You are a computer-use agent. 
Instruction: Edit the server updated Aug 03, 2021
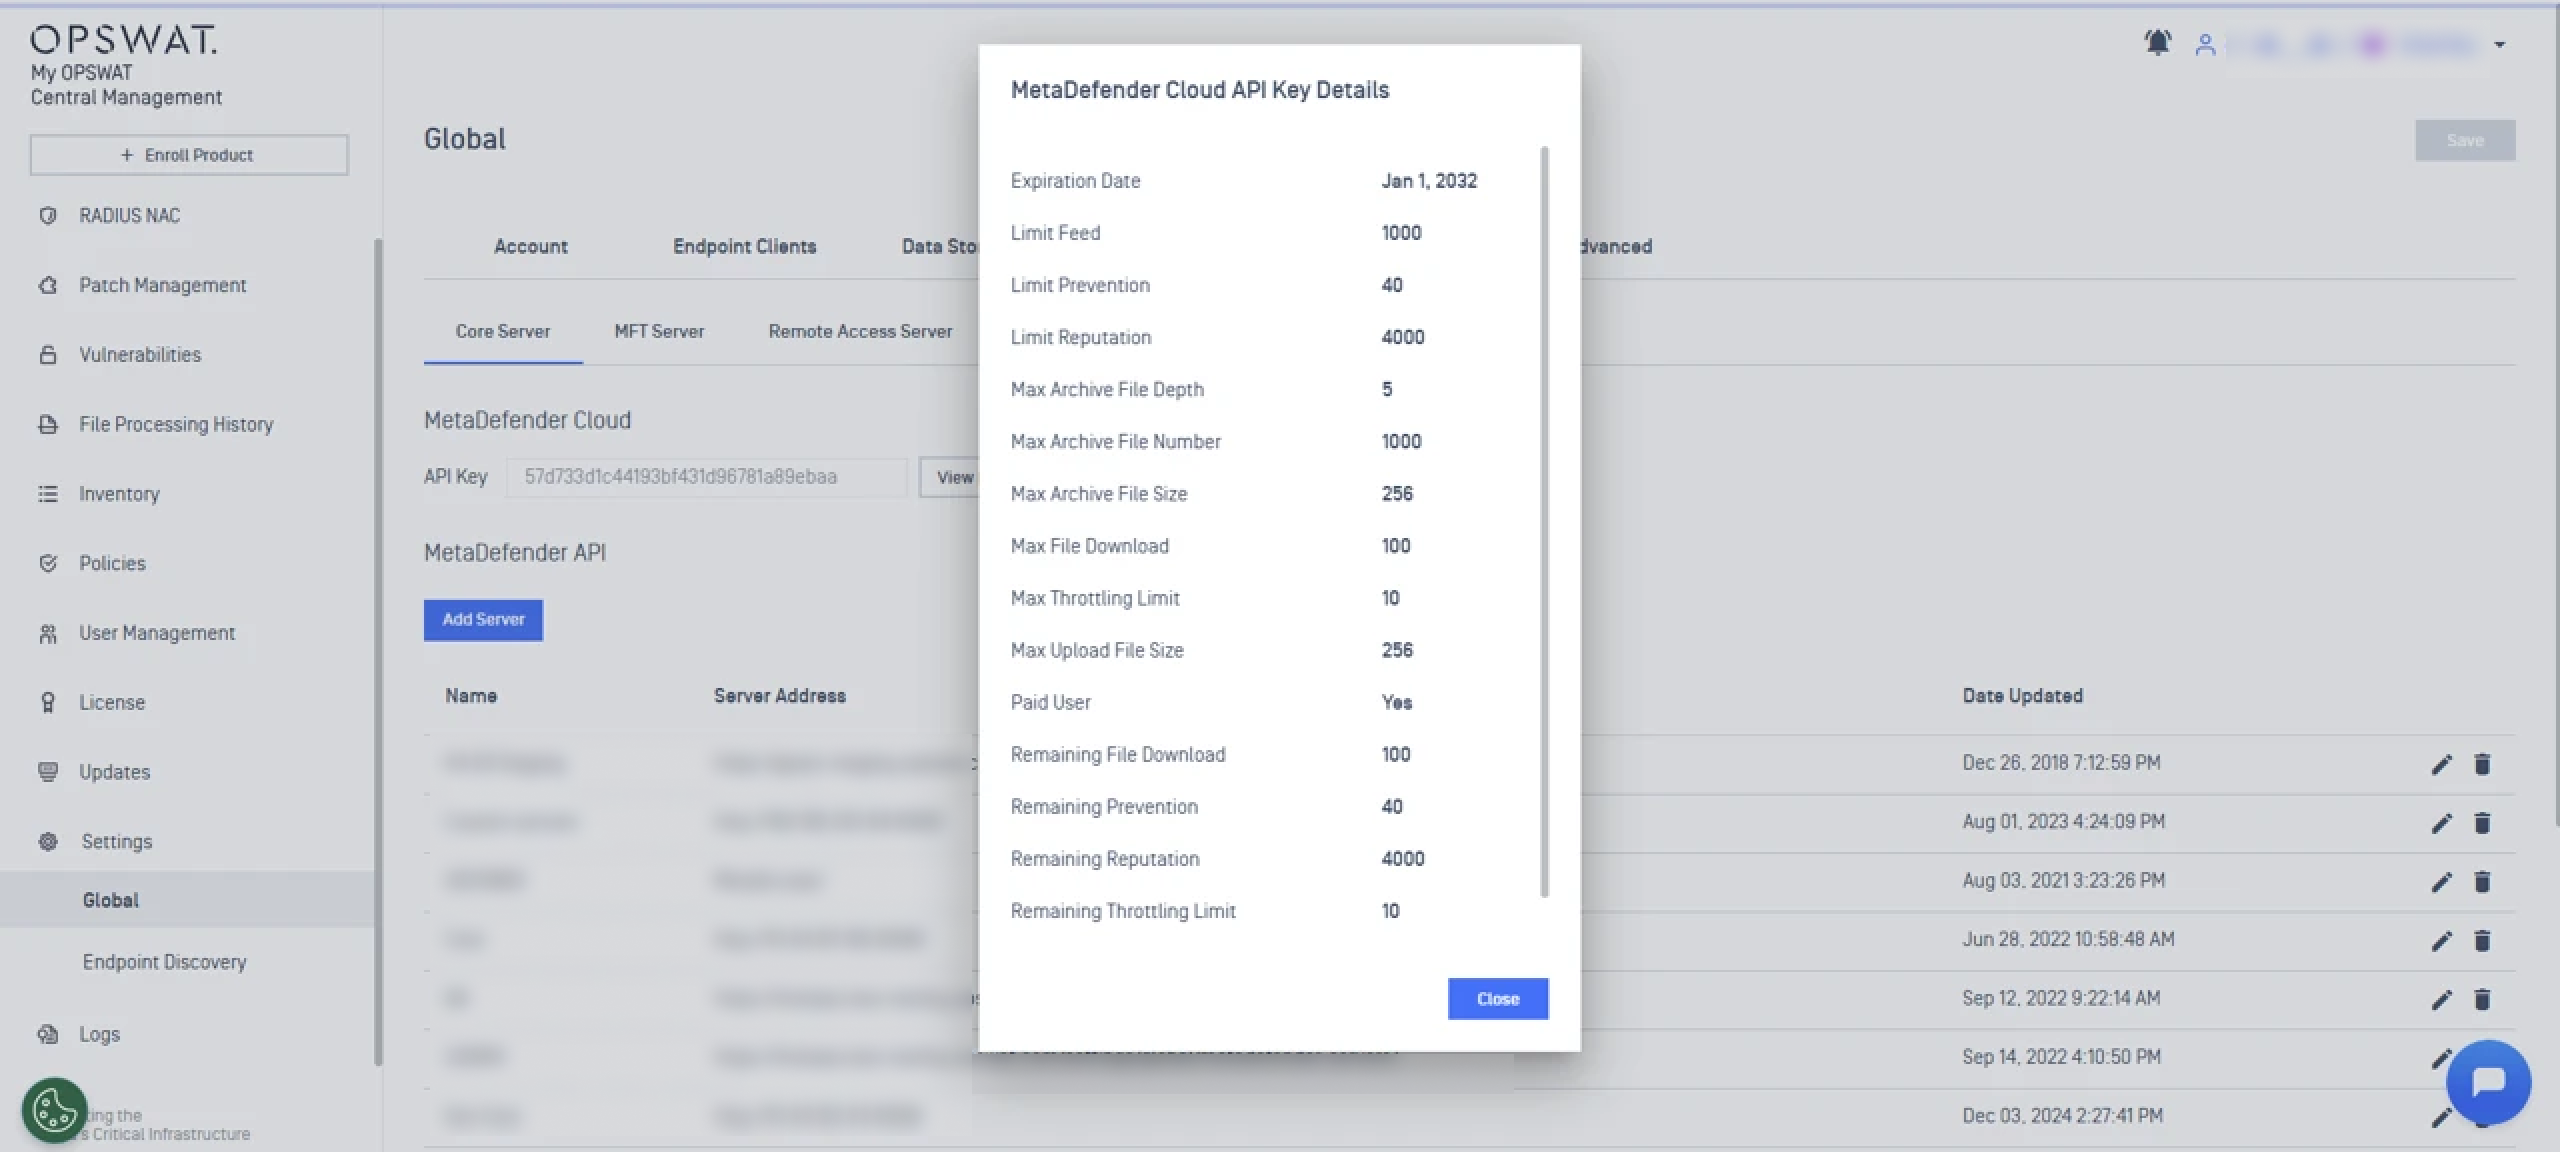[x=2441, y=882]
